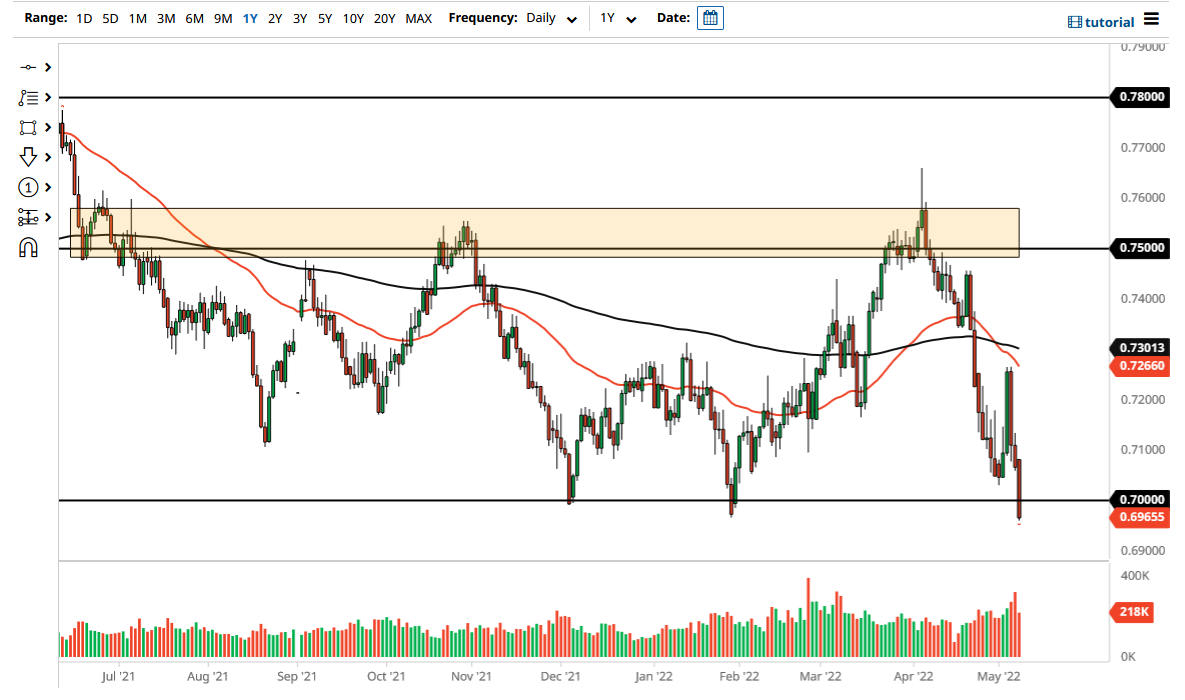
Task: Expand the trendline tool options chevron
Action: 47,67
